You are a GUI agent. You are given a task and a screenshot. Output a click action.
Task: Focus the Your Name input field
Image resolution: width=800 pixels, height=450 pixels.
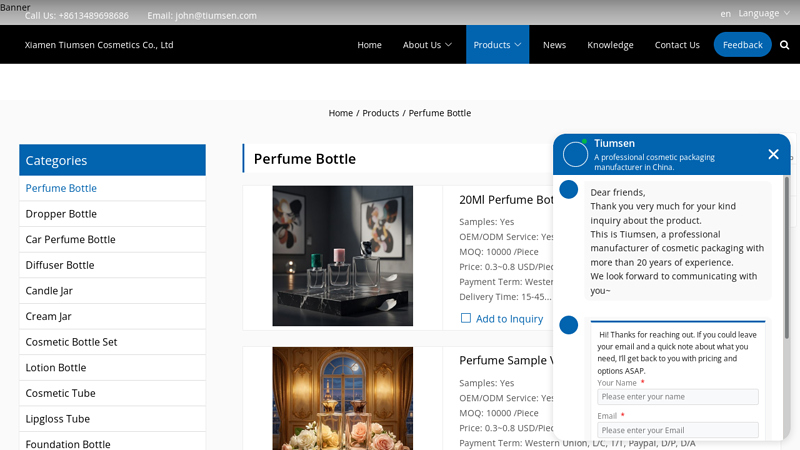678,397
